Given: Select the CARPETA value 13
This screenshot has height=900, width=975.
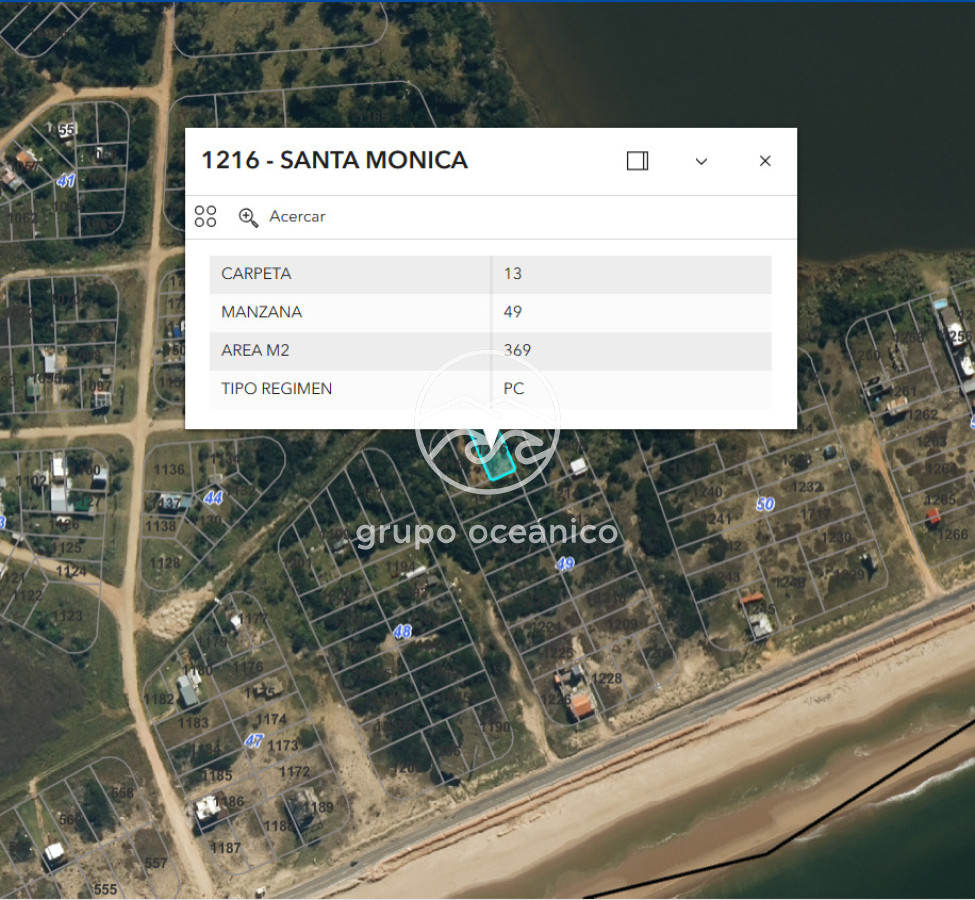Looking at the screenshot, I should [512, 274].
